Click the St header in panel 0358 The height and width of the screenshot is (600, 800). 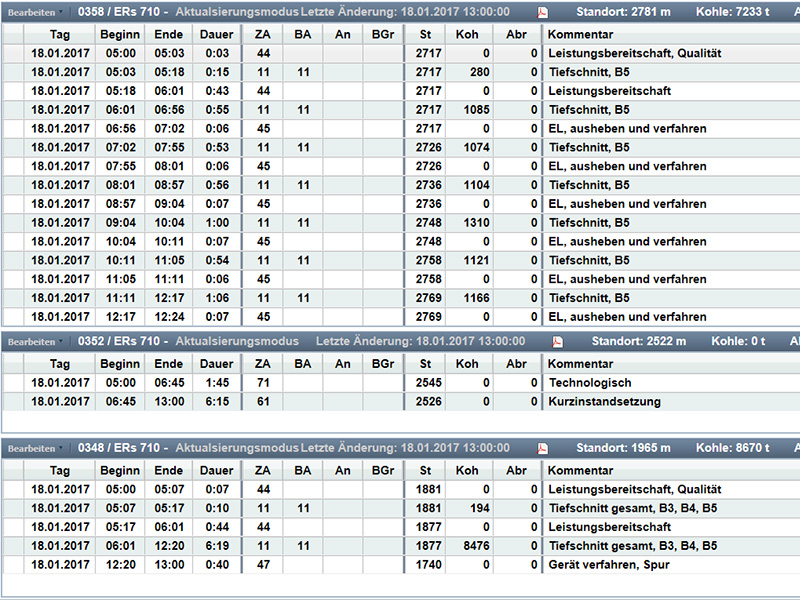click(x=426, y=34)
